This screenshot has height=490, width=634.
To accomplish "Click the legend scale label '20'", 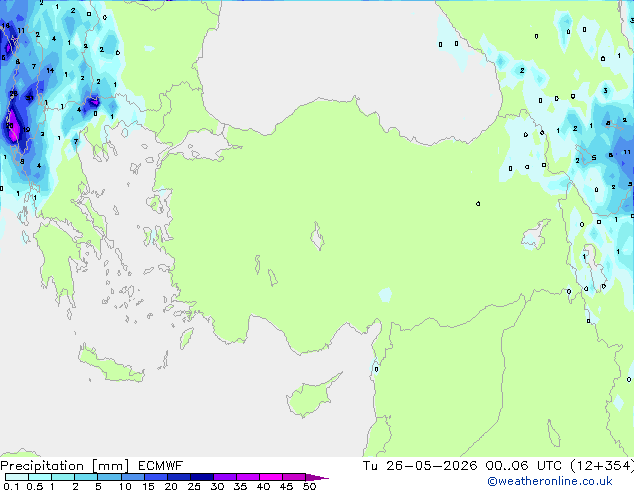I will 171,486.
